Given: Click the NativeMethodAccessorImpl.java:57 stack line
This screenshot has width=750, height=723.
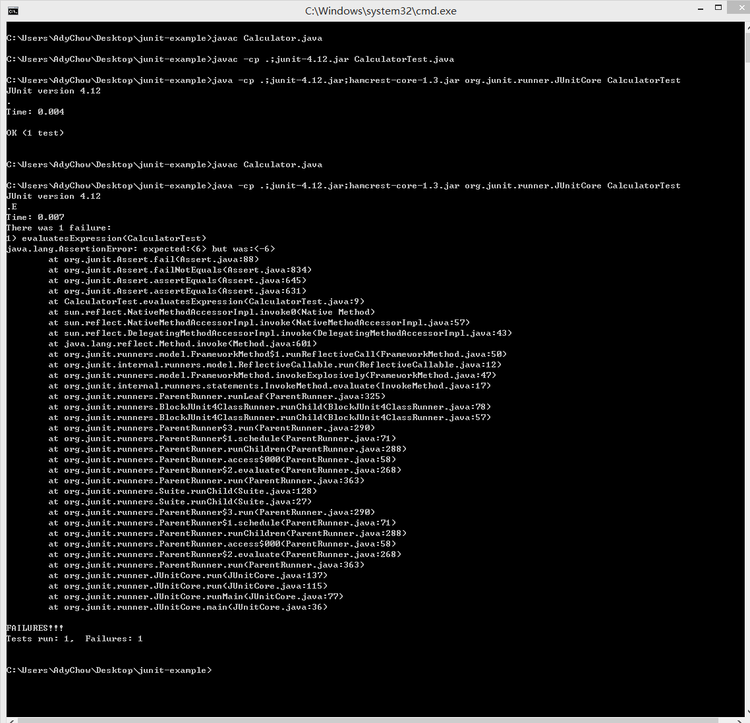Looking at the screenshot, I should (x=259, y=322).
